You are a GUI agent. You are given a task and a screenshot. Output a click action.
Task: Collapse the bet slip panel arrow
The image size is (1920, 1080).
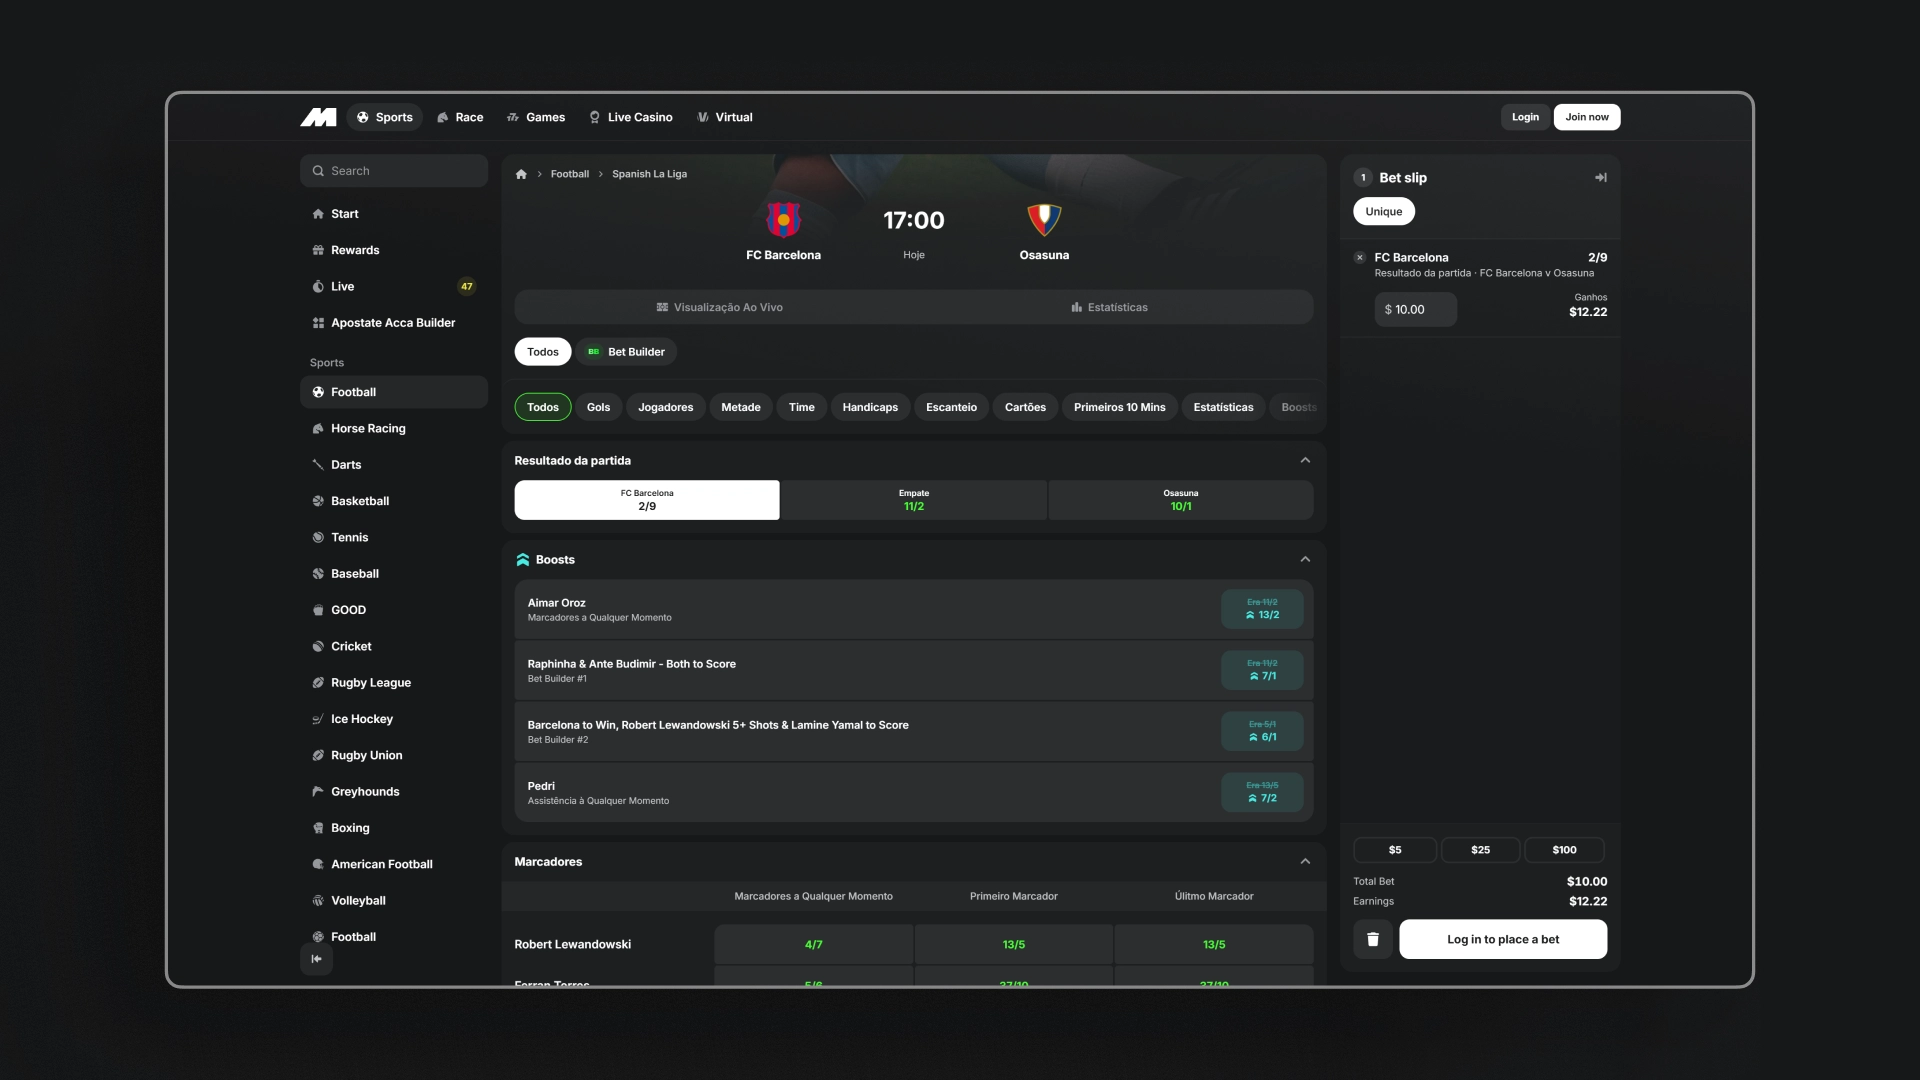click(x=1600, y=178)
